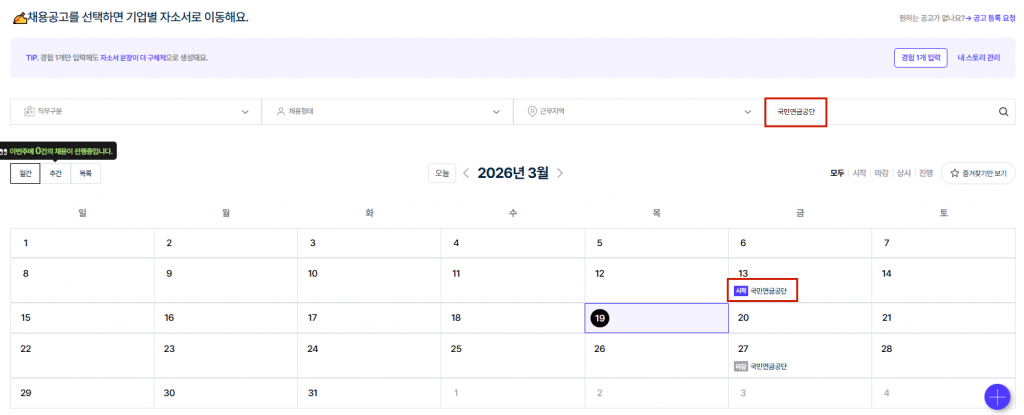This screenshot has width=1024, height=415.
Task: Click 즐겨찾기만 보기 star button
Action: [977, 173]
